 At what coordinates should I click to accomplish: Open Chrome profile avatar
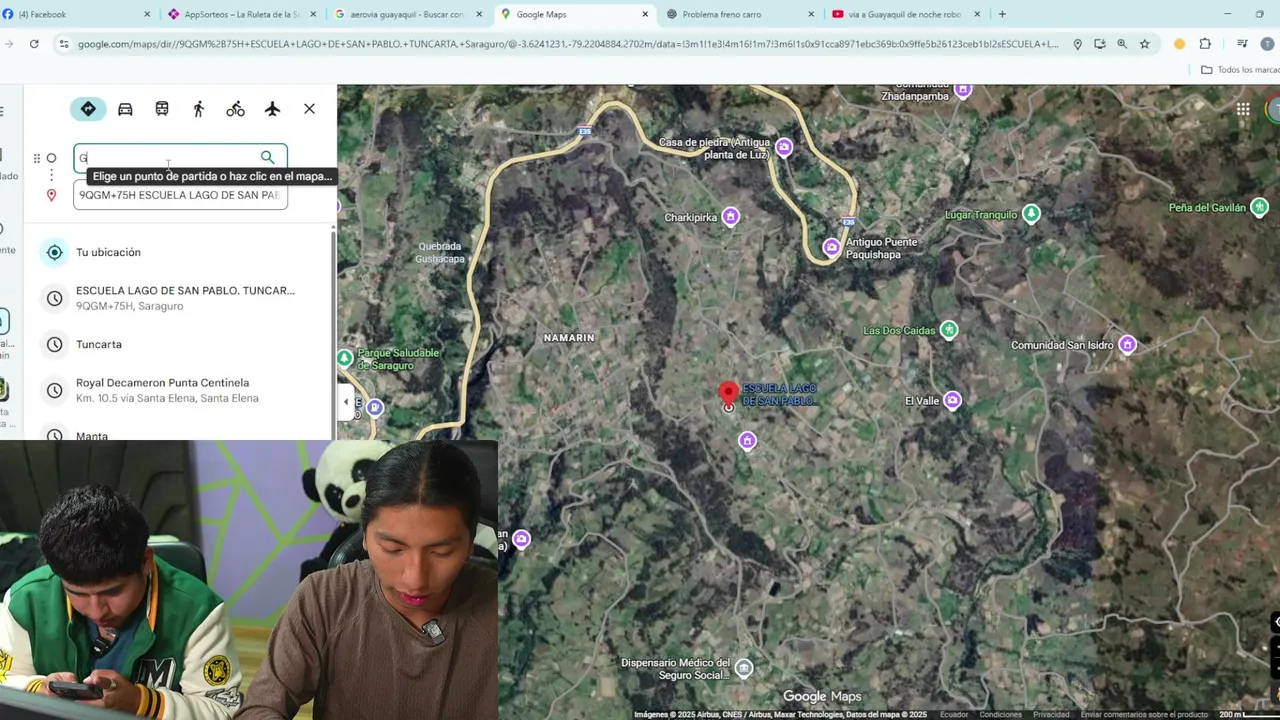pos(1268,44)
